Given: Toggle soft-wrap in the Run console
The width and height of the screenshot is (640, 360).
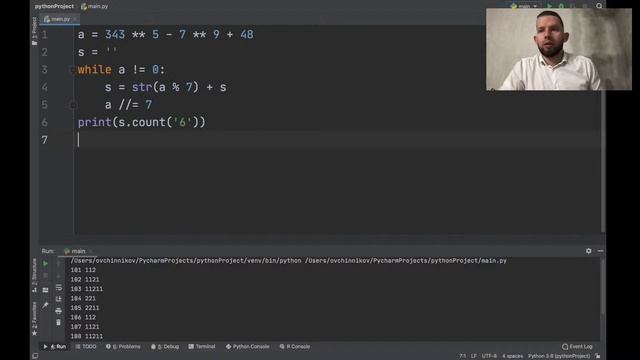Looking at the screenshot, I should [x=58, y=287].
